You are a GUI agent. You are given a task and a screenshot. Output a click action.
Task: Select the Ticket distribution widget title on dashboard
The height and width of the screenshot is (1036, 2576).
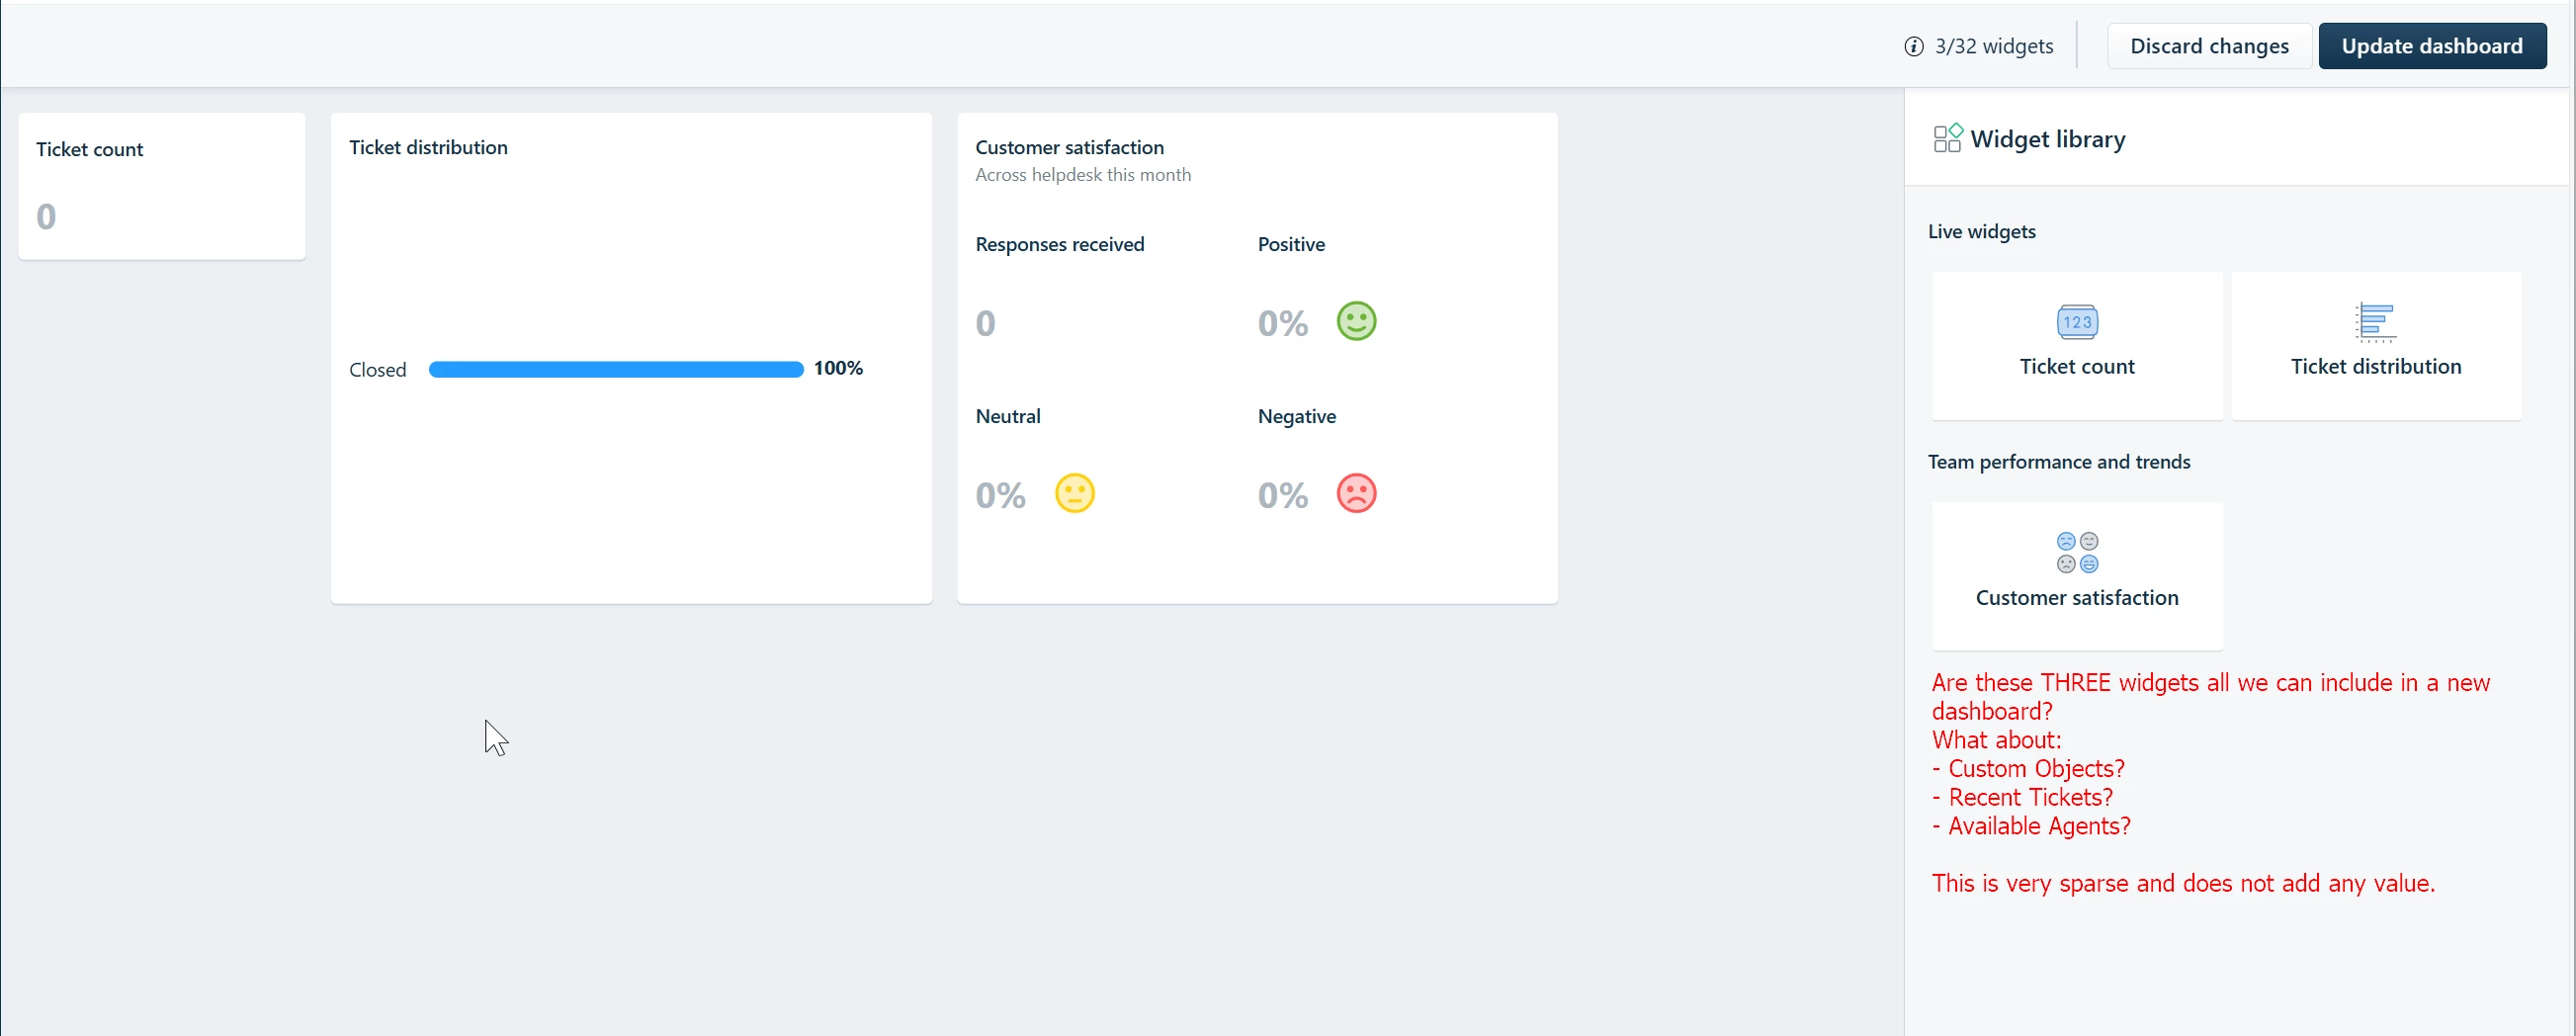click(x=428, y=147)
